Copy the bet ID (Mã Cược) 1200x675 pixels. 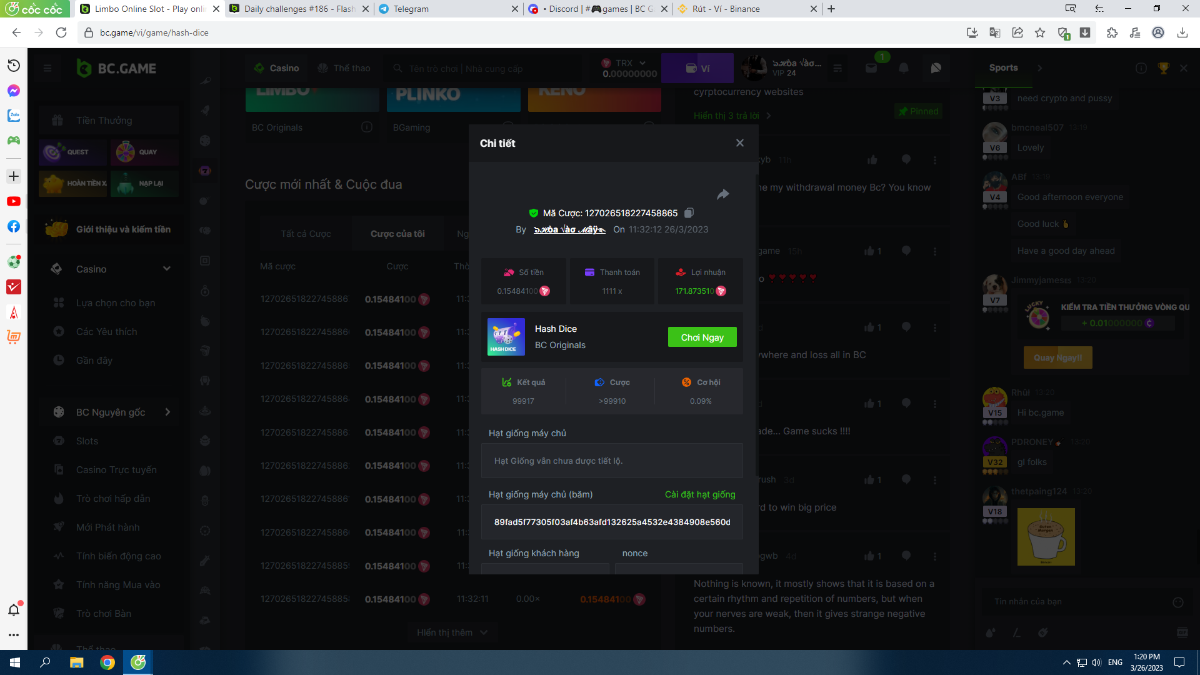click(689, 213)
